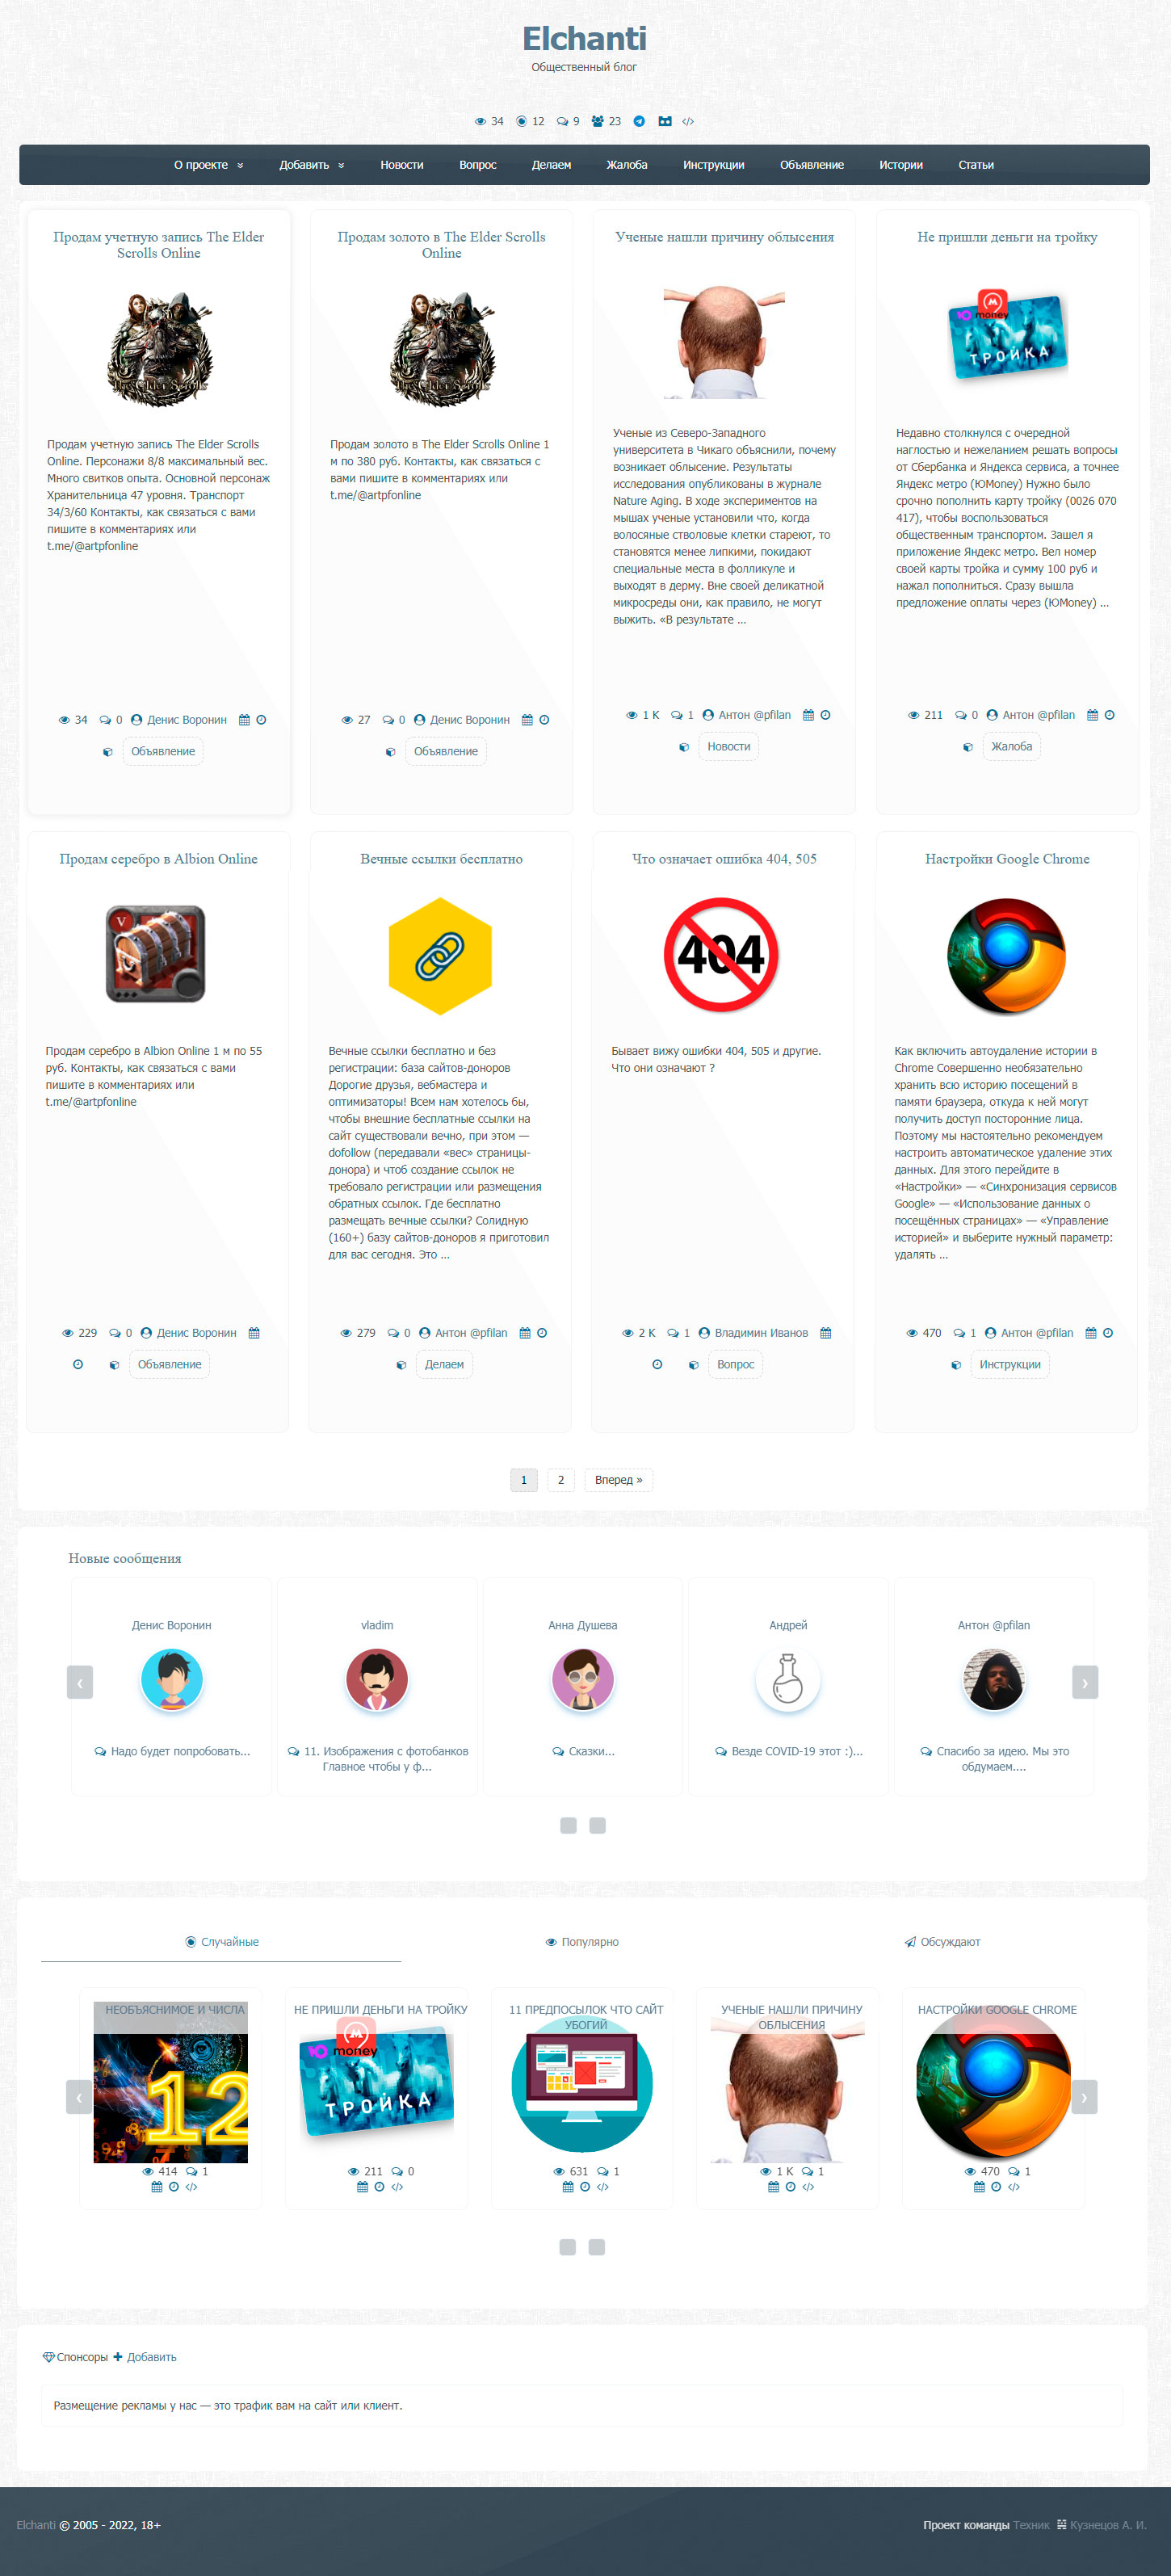Go to previous slide in Новые сообщения carousel

pos(80,1682)
